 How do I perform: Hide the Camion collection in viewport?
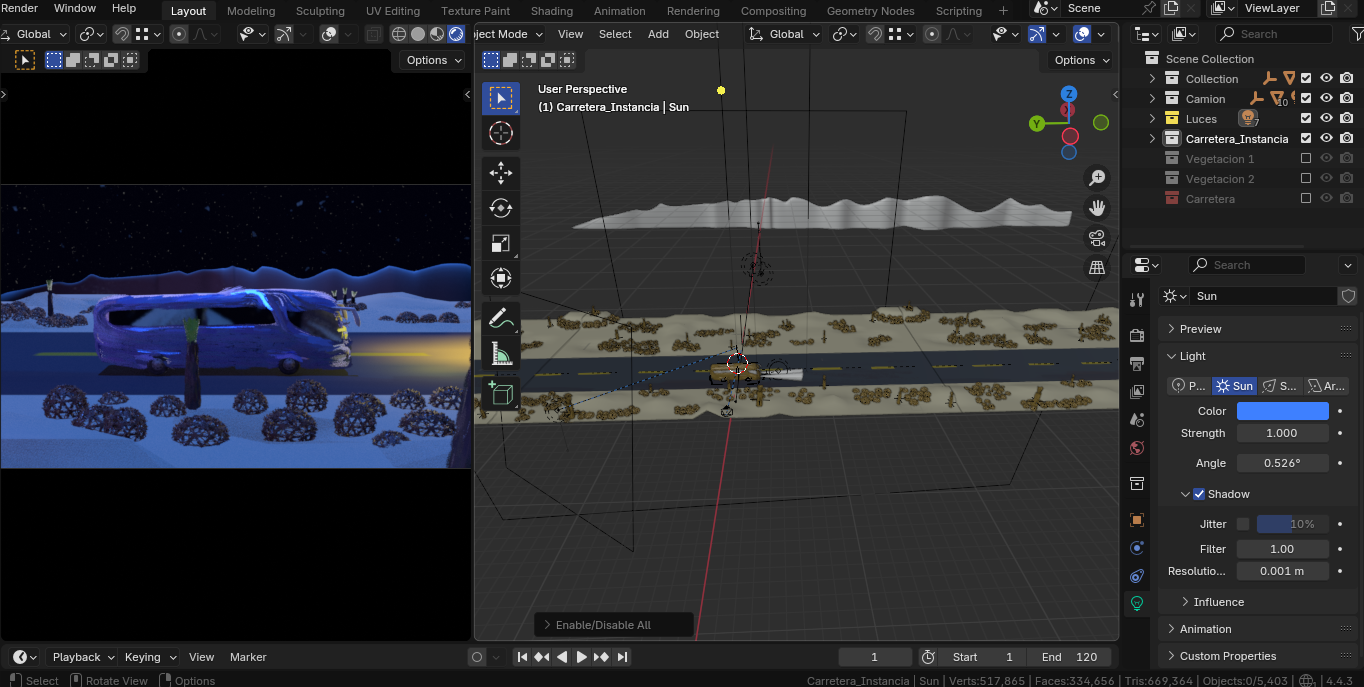pyautogui.click(x=1326, y=99)
